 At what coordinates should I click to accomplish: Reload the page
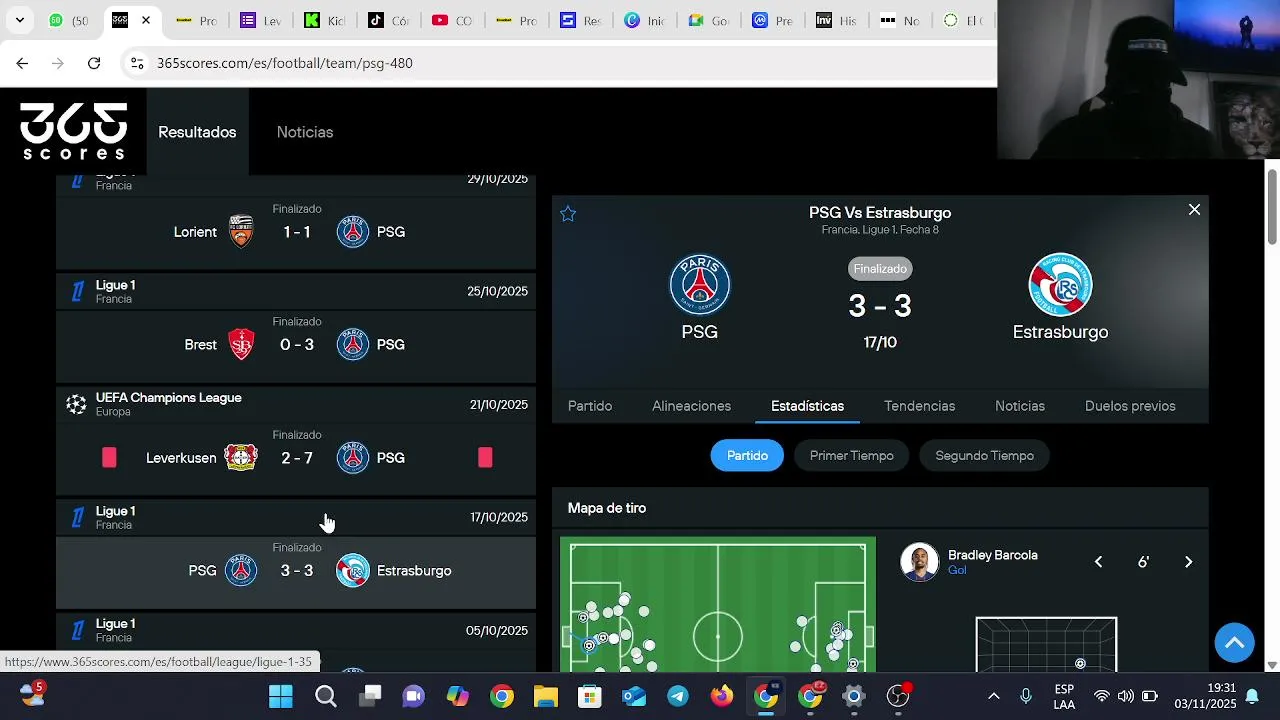(94, 63)
